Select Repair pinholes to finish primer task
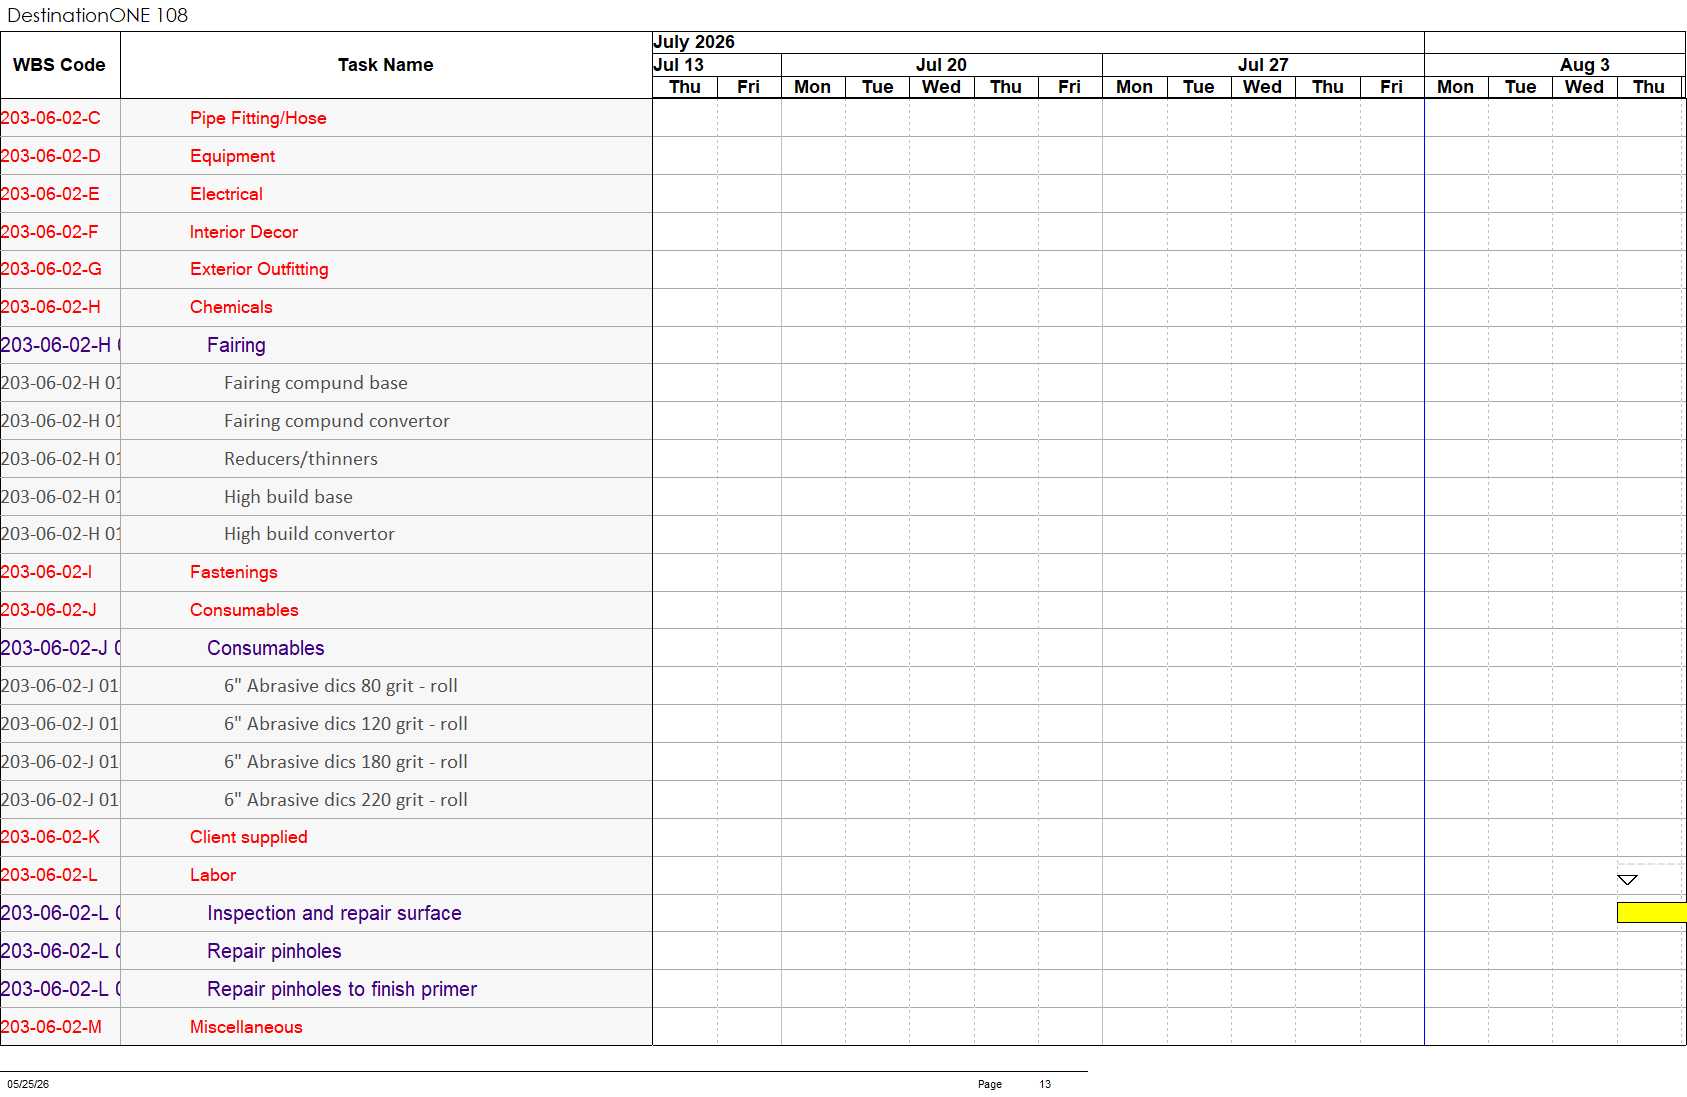Viewport: 1687px width, 1097px height. (342, 989)
